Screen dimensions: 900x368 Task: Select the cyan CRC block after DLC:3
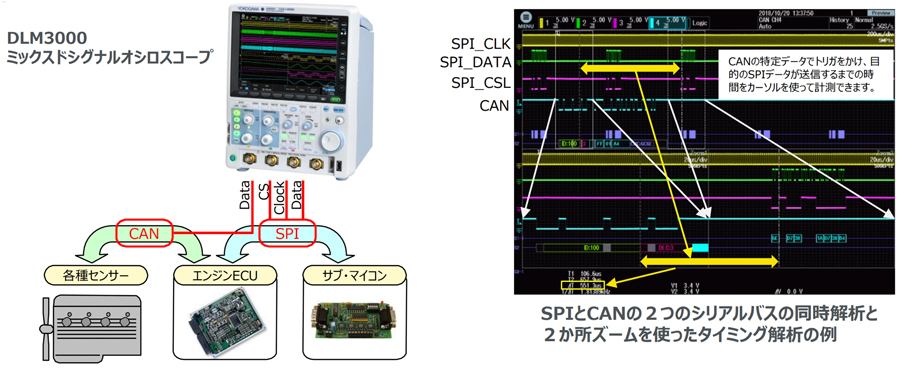[x=700, y=247]
